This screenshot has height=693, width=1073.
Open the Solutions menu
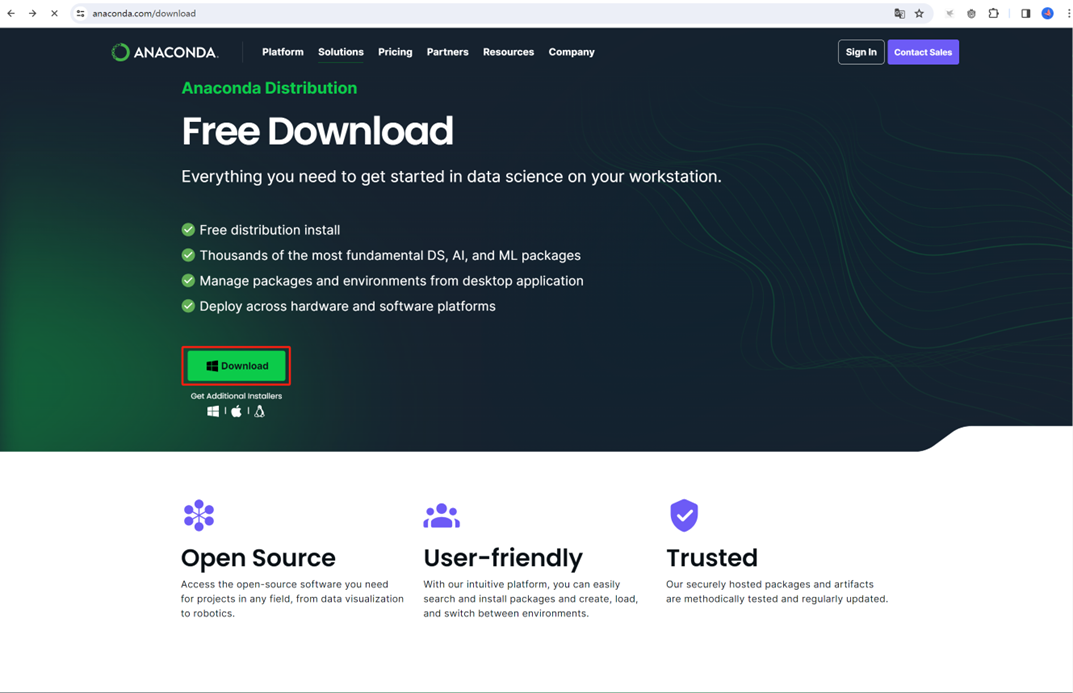point(341,52)
